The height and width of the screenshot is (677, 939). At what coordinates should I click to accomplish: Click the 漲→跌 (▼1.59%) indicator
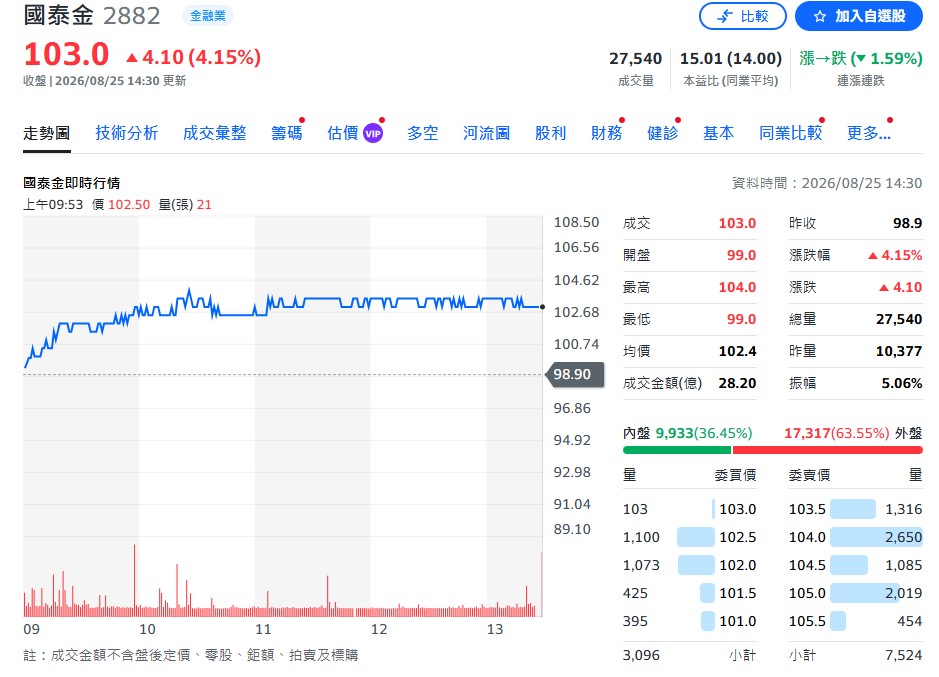(x=861, y=59)
